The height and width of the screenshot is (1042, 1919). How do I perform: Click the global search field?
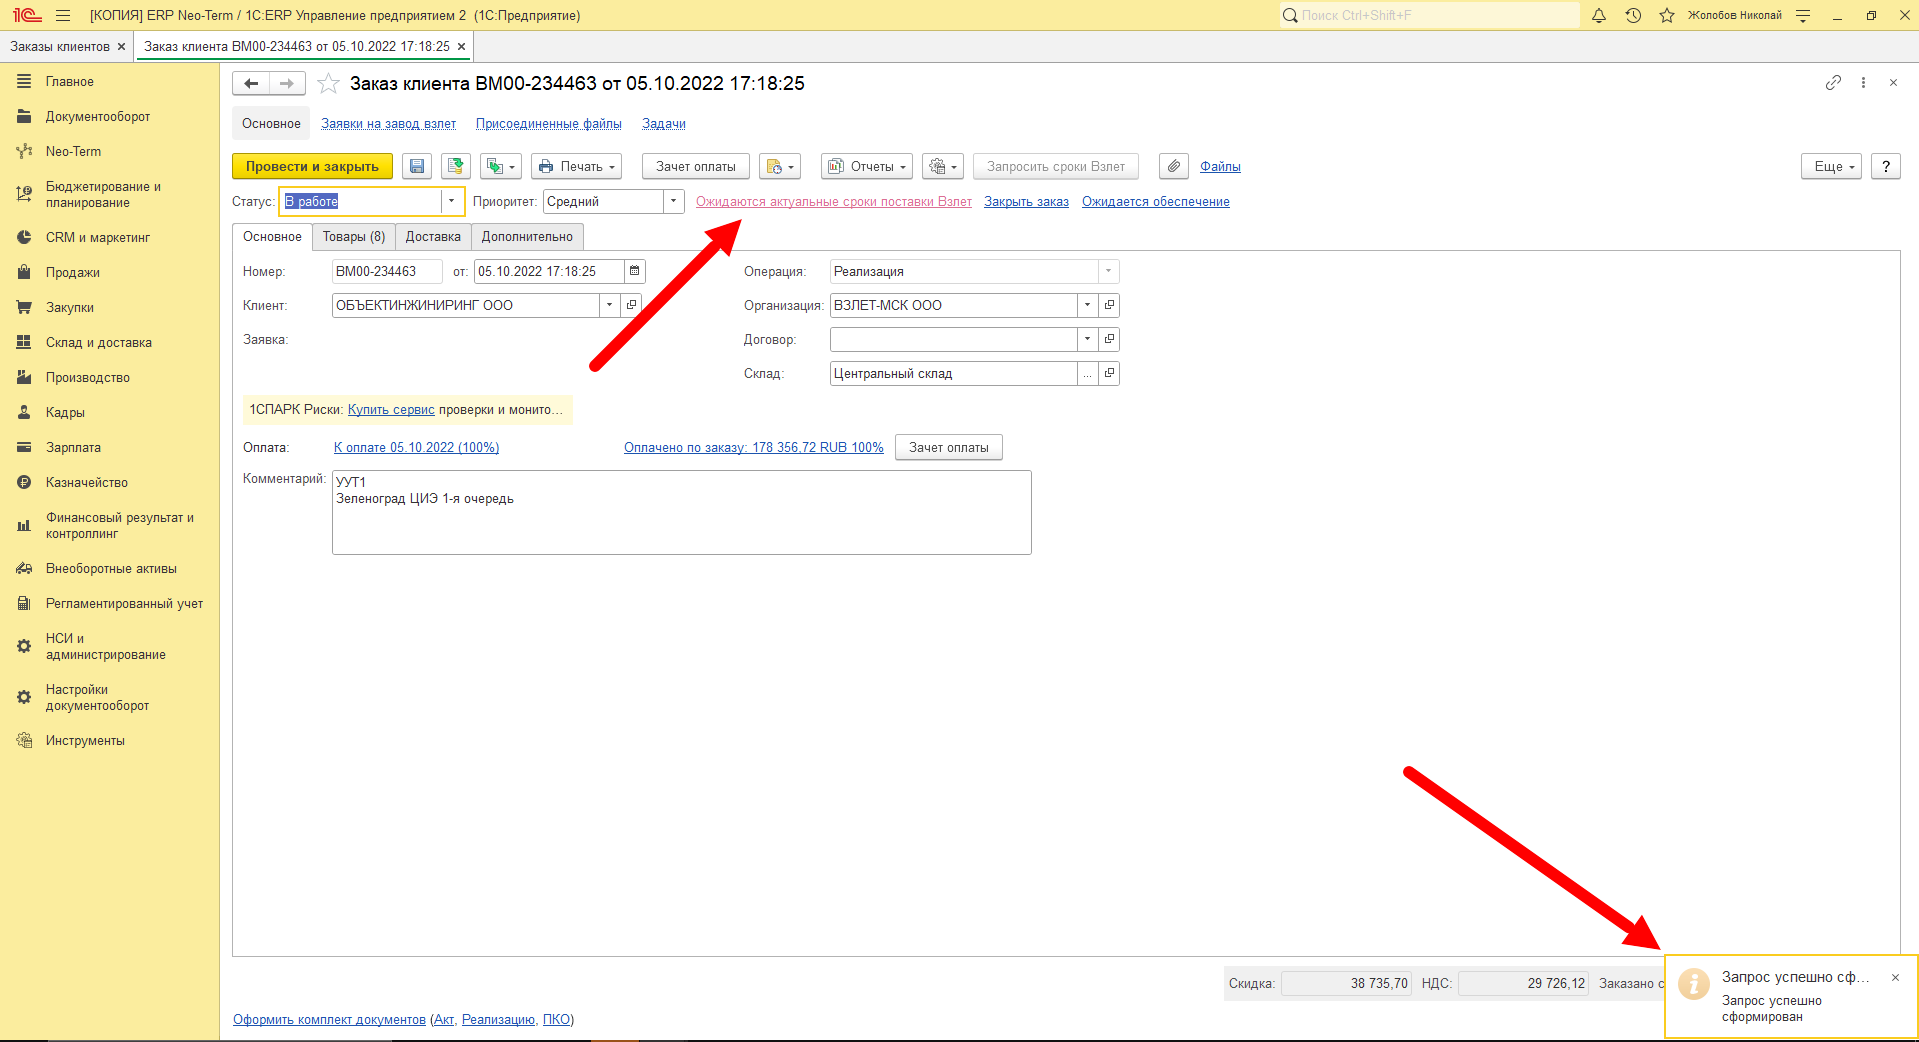point(1429,15)
